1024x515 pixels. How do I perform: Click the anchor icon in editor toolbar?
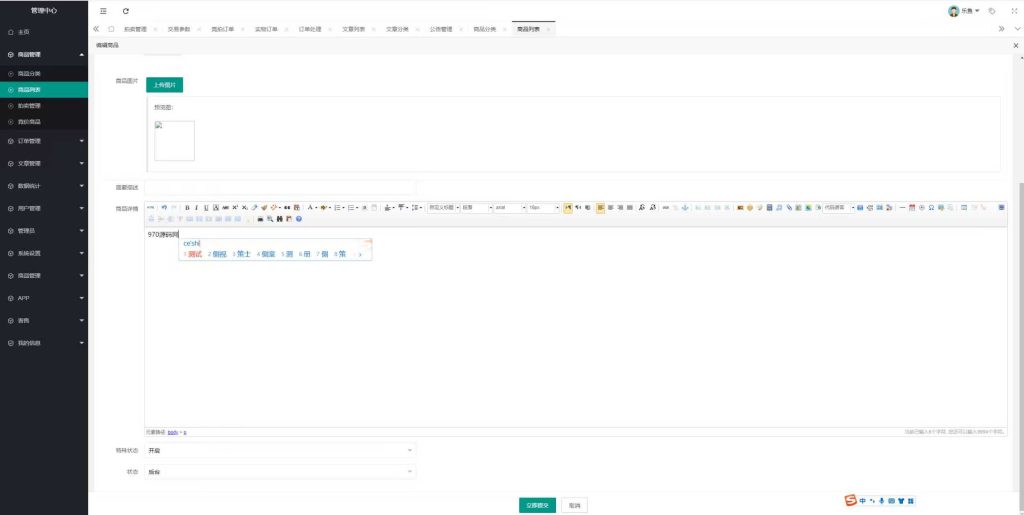(685, 207)
